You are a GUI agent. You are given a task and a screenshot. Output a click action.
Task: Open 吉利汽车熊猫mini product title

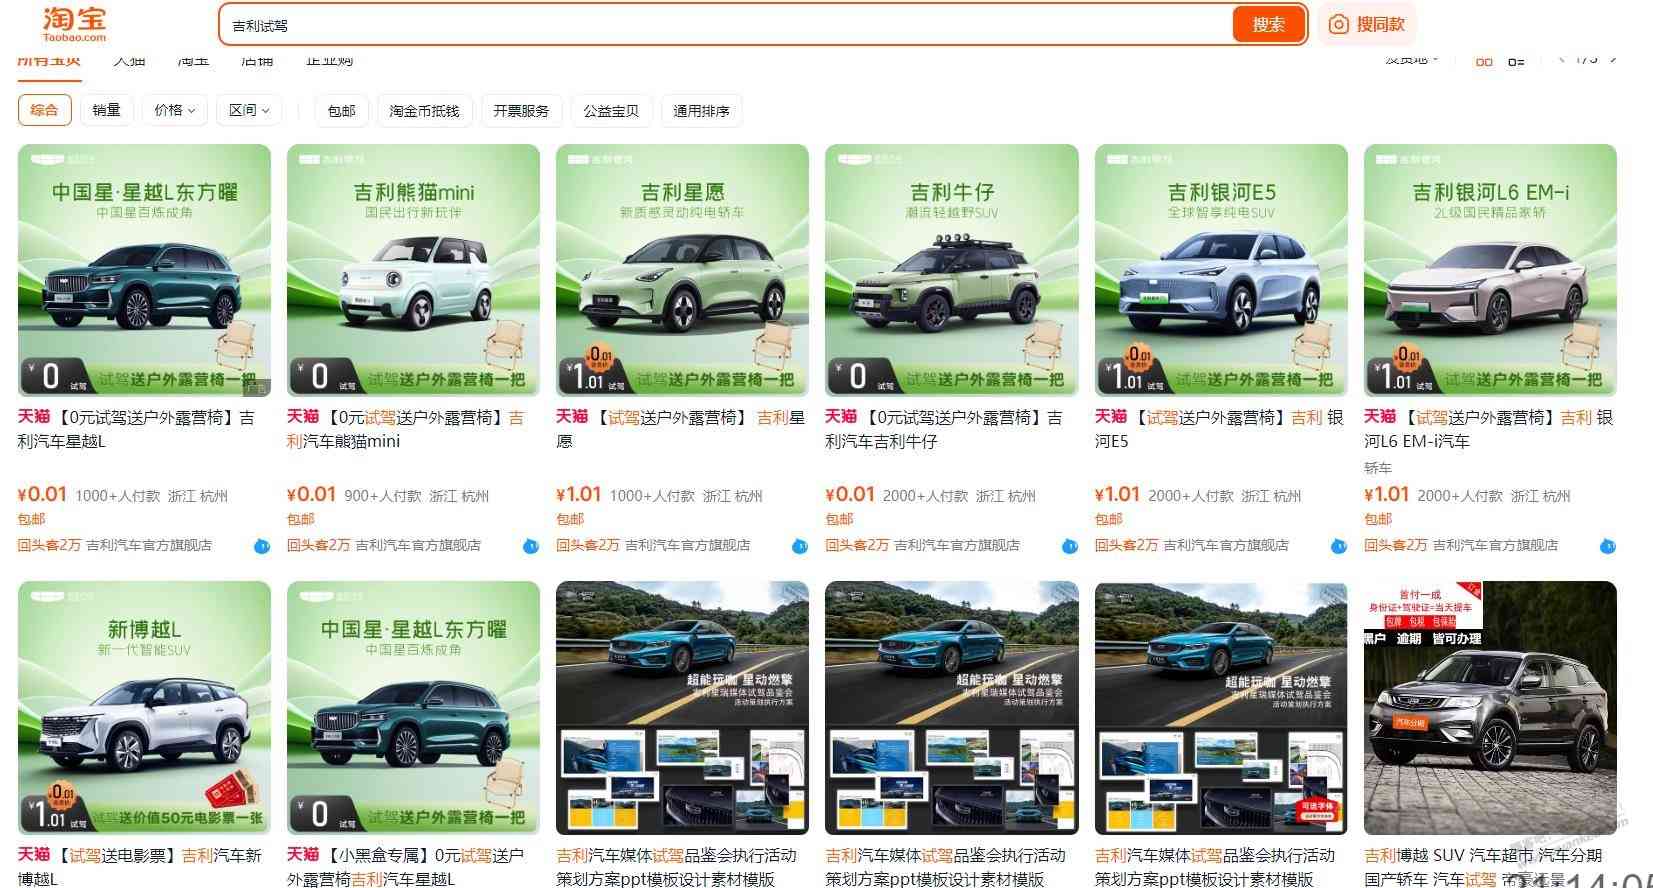point(405,429)
